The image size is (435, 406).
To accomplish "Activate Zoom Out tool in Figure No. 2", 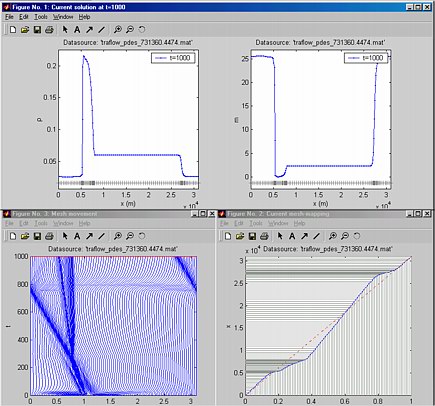I will pyautogui.click(x=345, y=236).
